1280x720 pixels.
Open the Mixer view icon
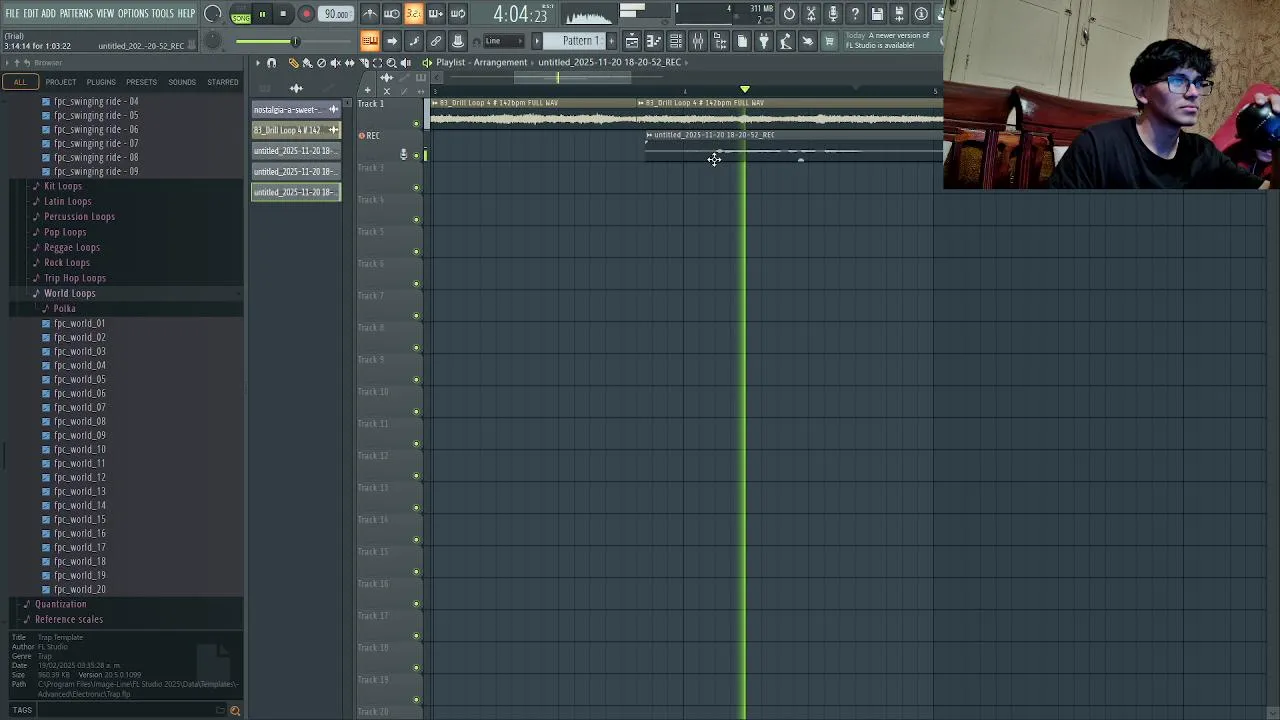coord(698,41)
